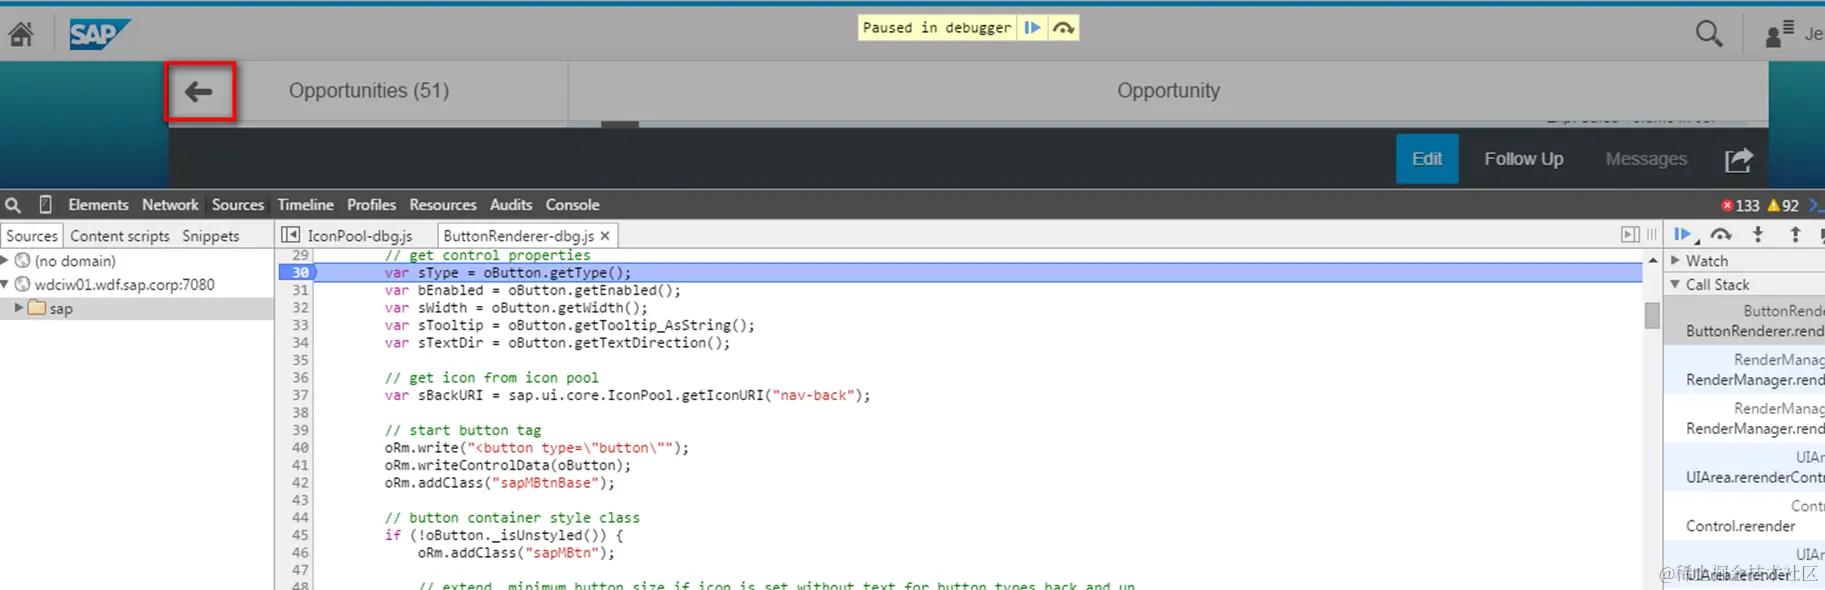Click the Opportunities (51) title

point(369,91)
